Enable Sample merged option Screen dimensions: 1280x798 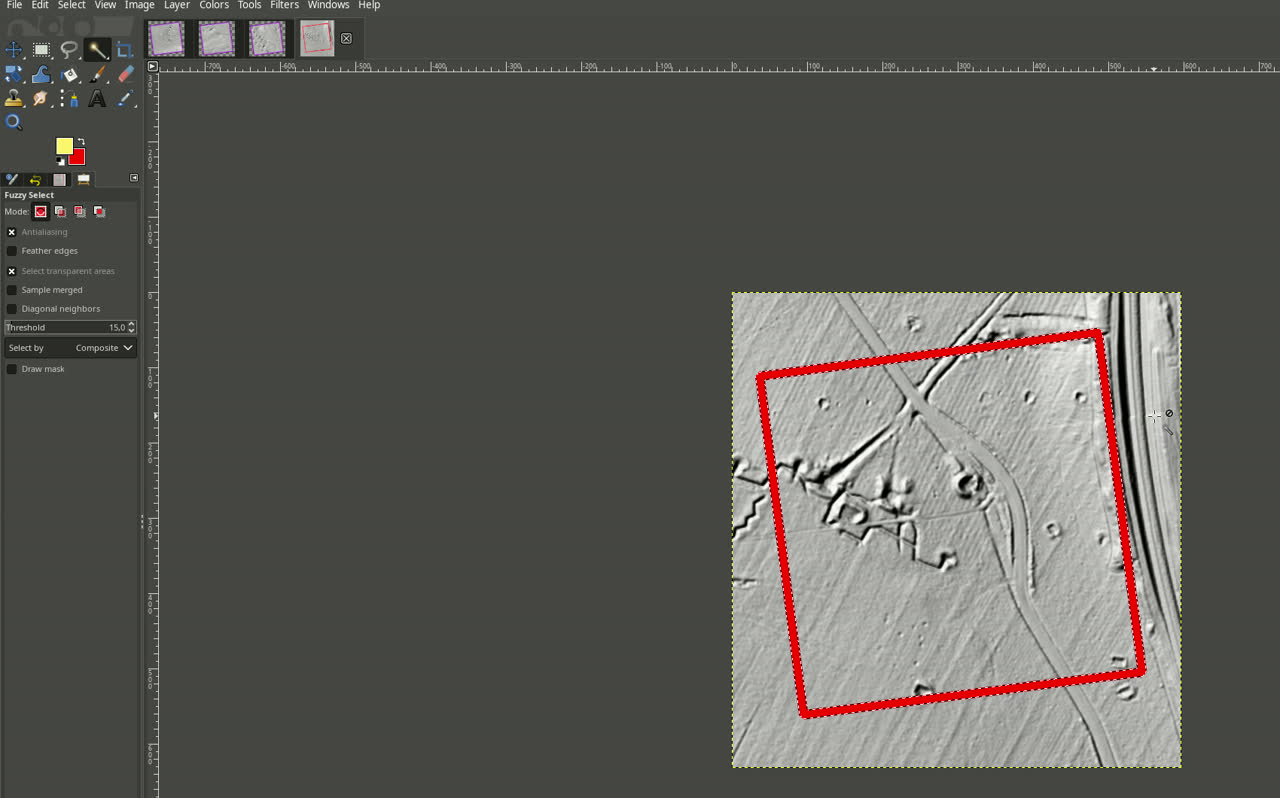(x=12, y=290)
